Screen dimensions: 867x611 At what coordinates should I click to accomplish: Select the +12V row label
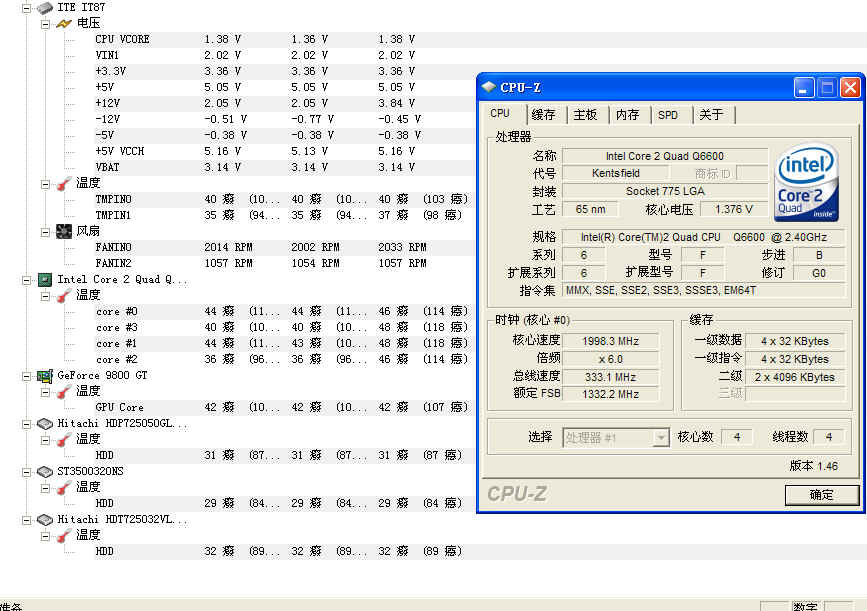108,103
